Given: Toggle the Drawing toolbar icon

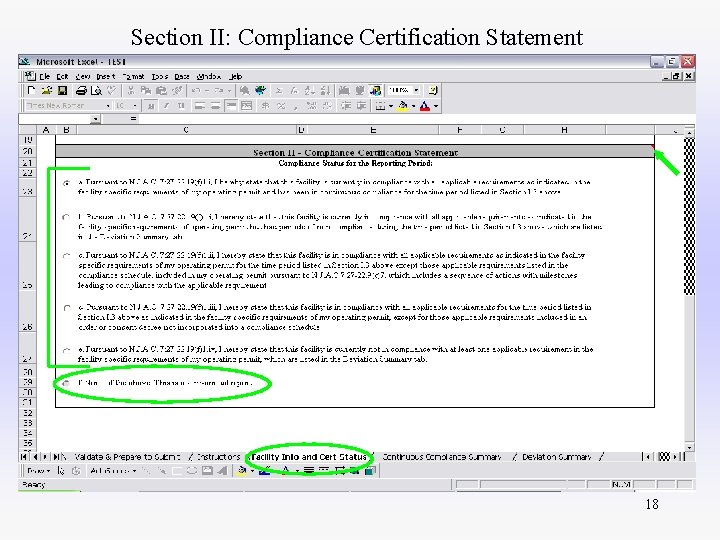Looking at the screenshot, I should (375, 90).
